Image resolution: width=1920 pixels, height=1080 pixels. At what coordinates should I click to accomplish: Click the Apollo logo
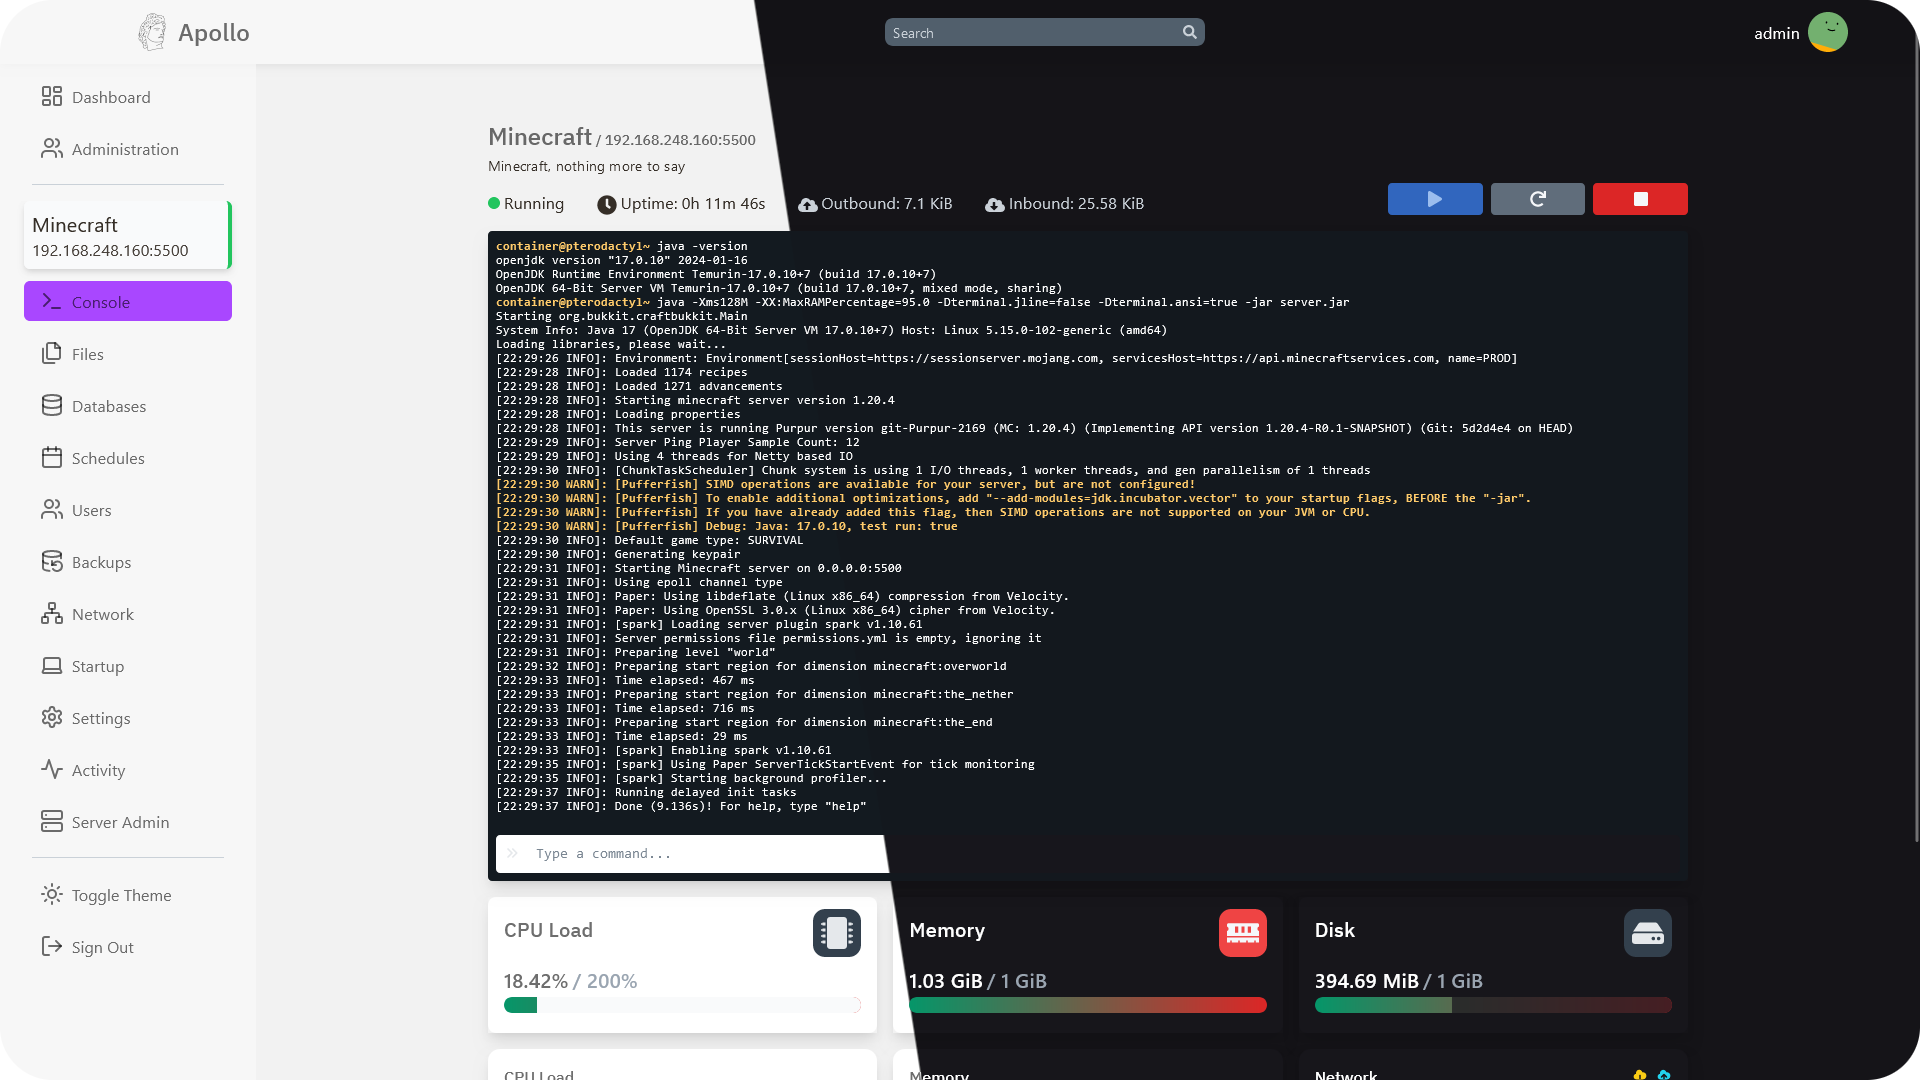(194, 32)
